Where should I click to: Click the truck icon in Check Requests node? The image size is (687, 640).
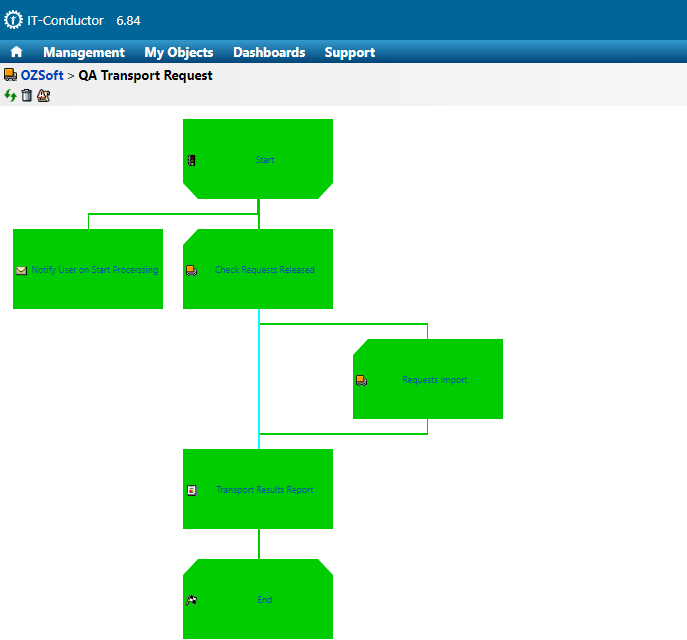point(191,270)
